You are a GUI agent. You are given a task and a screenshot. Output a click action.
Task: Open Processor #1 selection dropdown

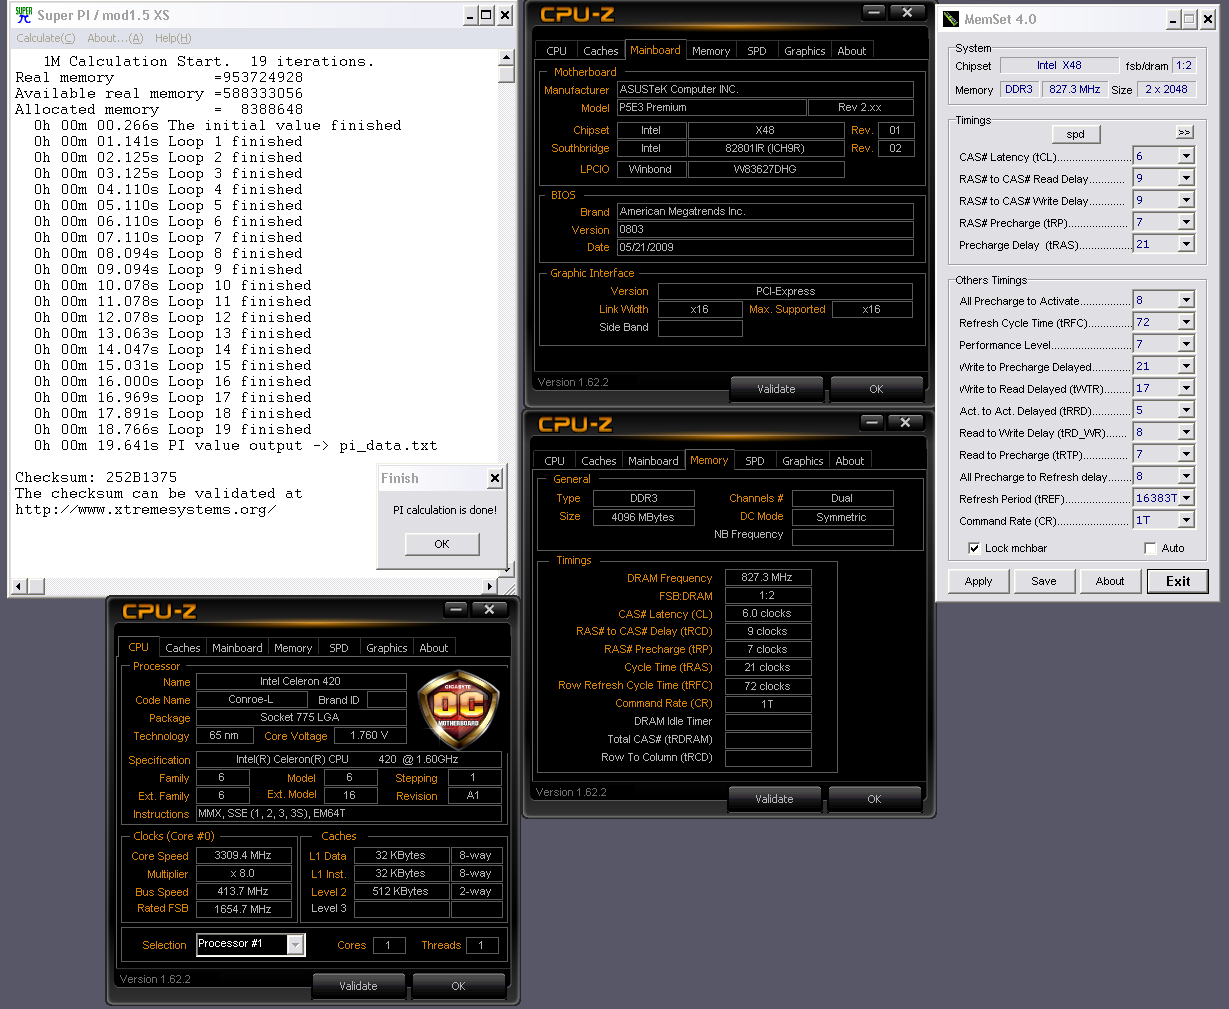click(x=295, y=944)
